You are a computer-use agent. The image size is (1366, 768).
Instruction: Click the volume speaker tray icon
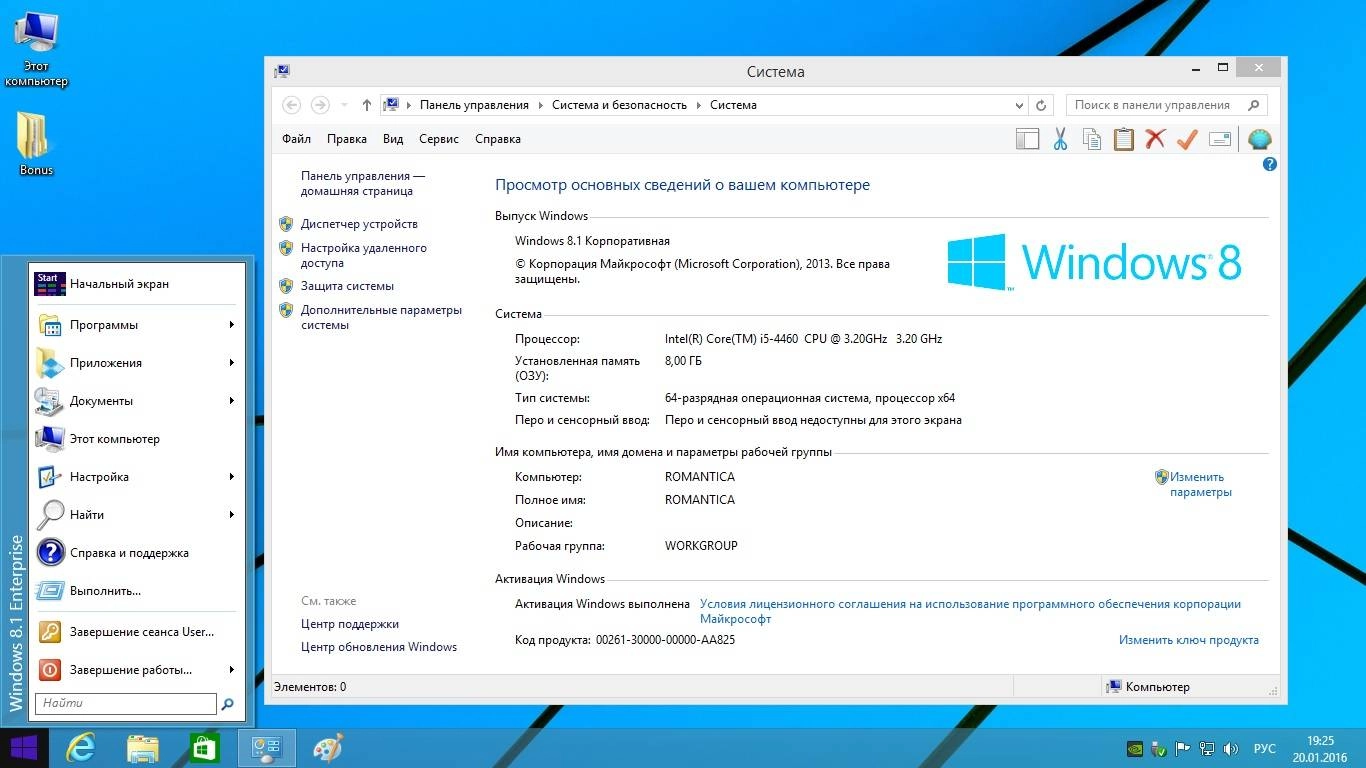coord(1231,748)
